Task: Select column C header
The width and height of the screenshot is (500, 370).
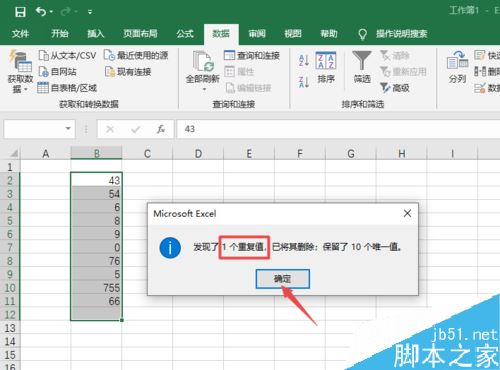Action: 147,154
